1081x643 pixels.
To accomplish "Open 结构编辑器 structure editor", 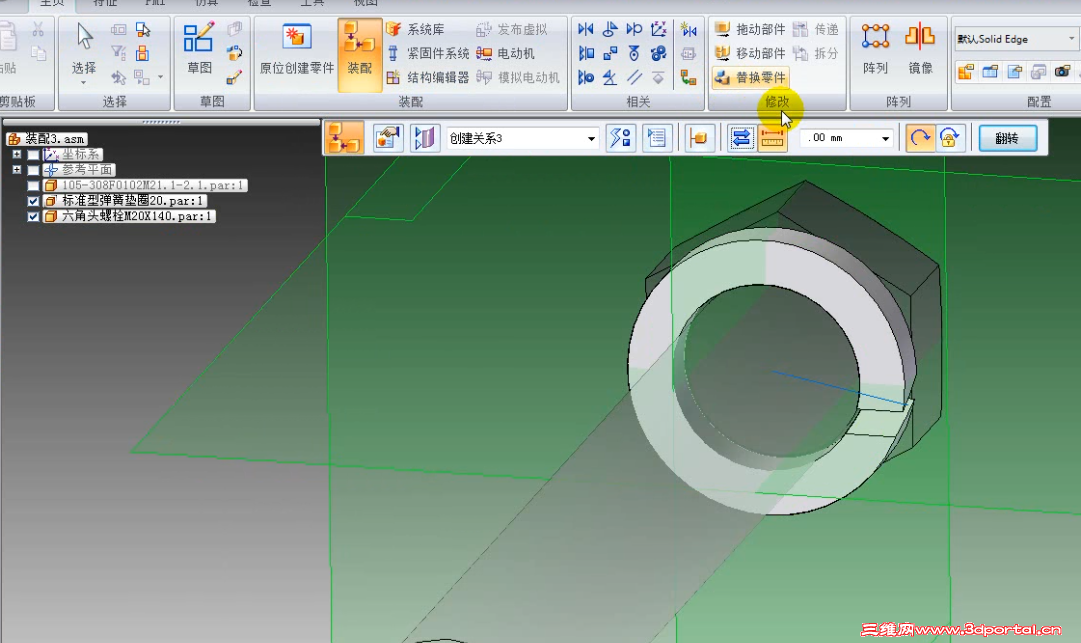I will (x=427, y=77).
